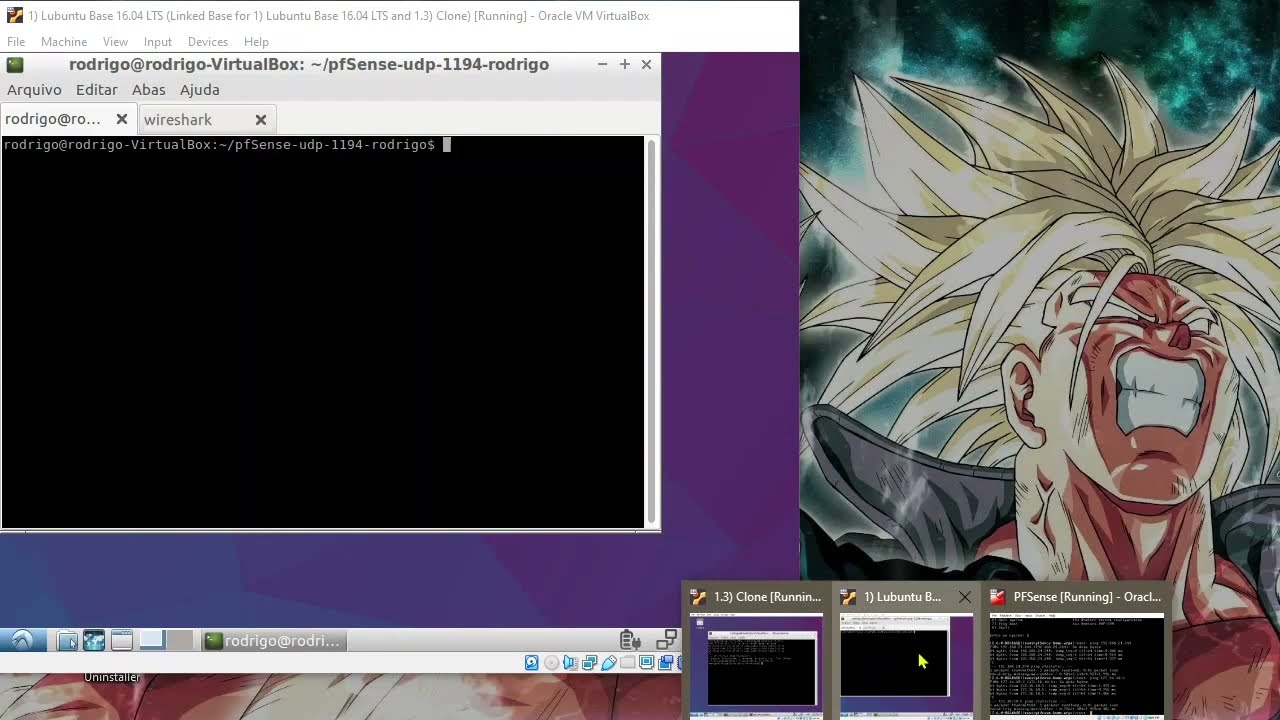Viewport: 1280px width, 720px height.
Task: Open the Lubuntu start menu
Action: point(22,641)
